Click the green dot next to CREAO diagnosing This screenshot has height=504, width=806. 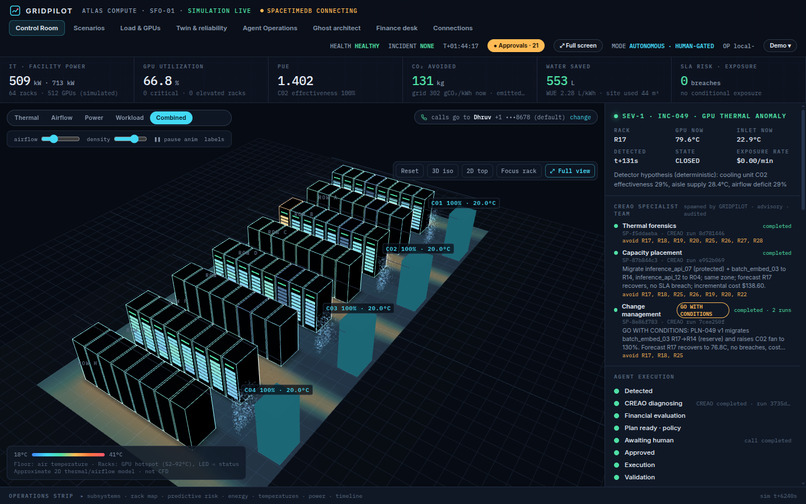[x=616, y=403]
